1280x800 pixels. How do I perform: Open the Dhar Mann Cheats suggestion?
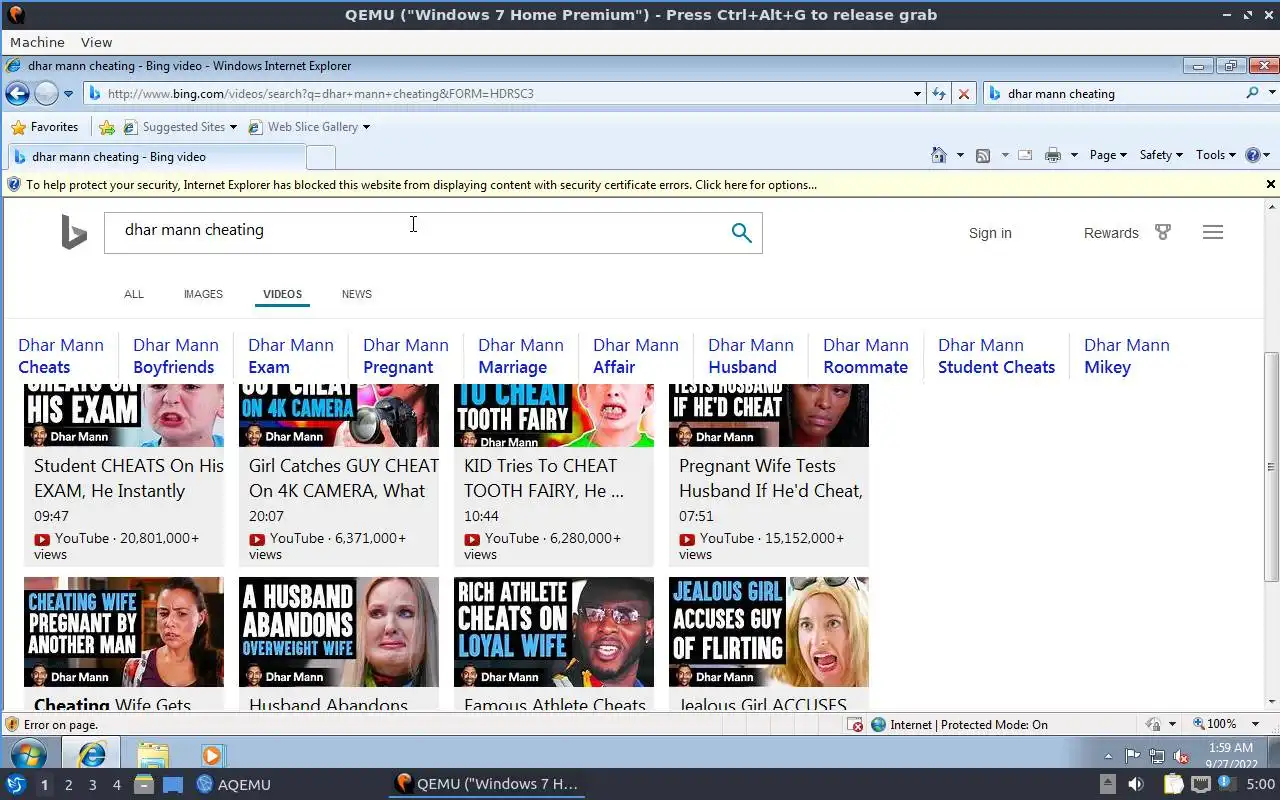click(x=61, y=356)
